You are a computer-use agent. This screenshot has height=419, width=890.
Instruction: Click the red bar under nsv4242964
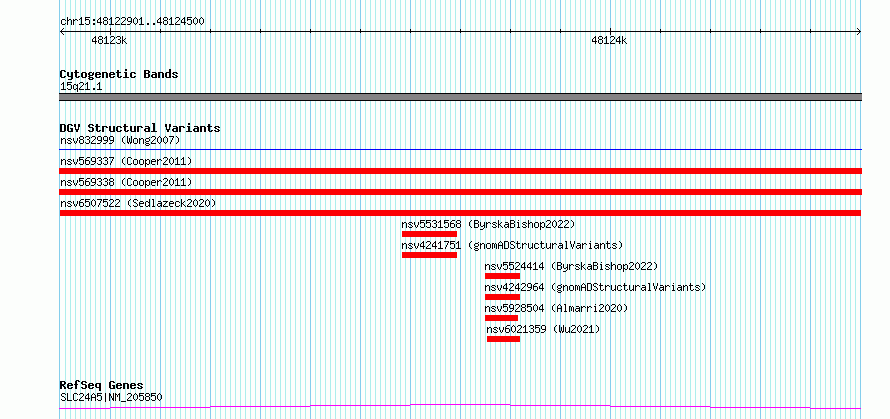(502, 297)
